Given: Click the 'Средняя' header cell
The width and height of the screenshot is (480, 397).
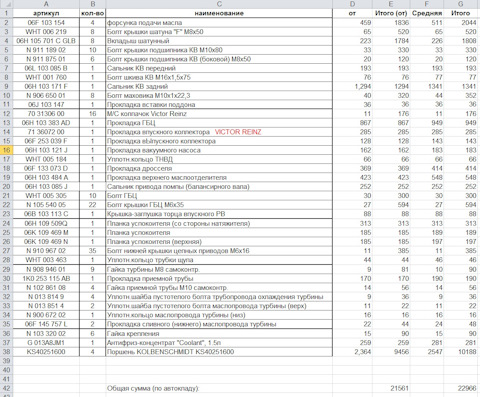Looking at the screenshot, I should click(x=427, y=13).
